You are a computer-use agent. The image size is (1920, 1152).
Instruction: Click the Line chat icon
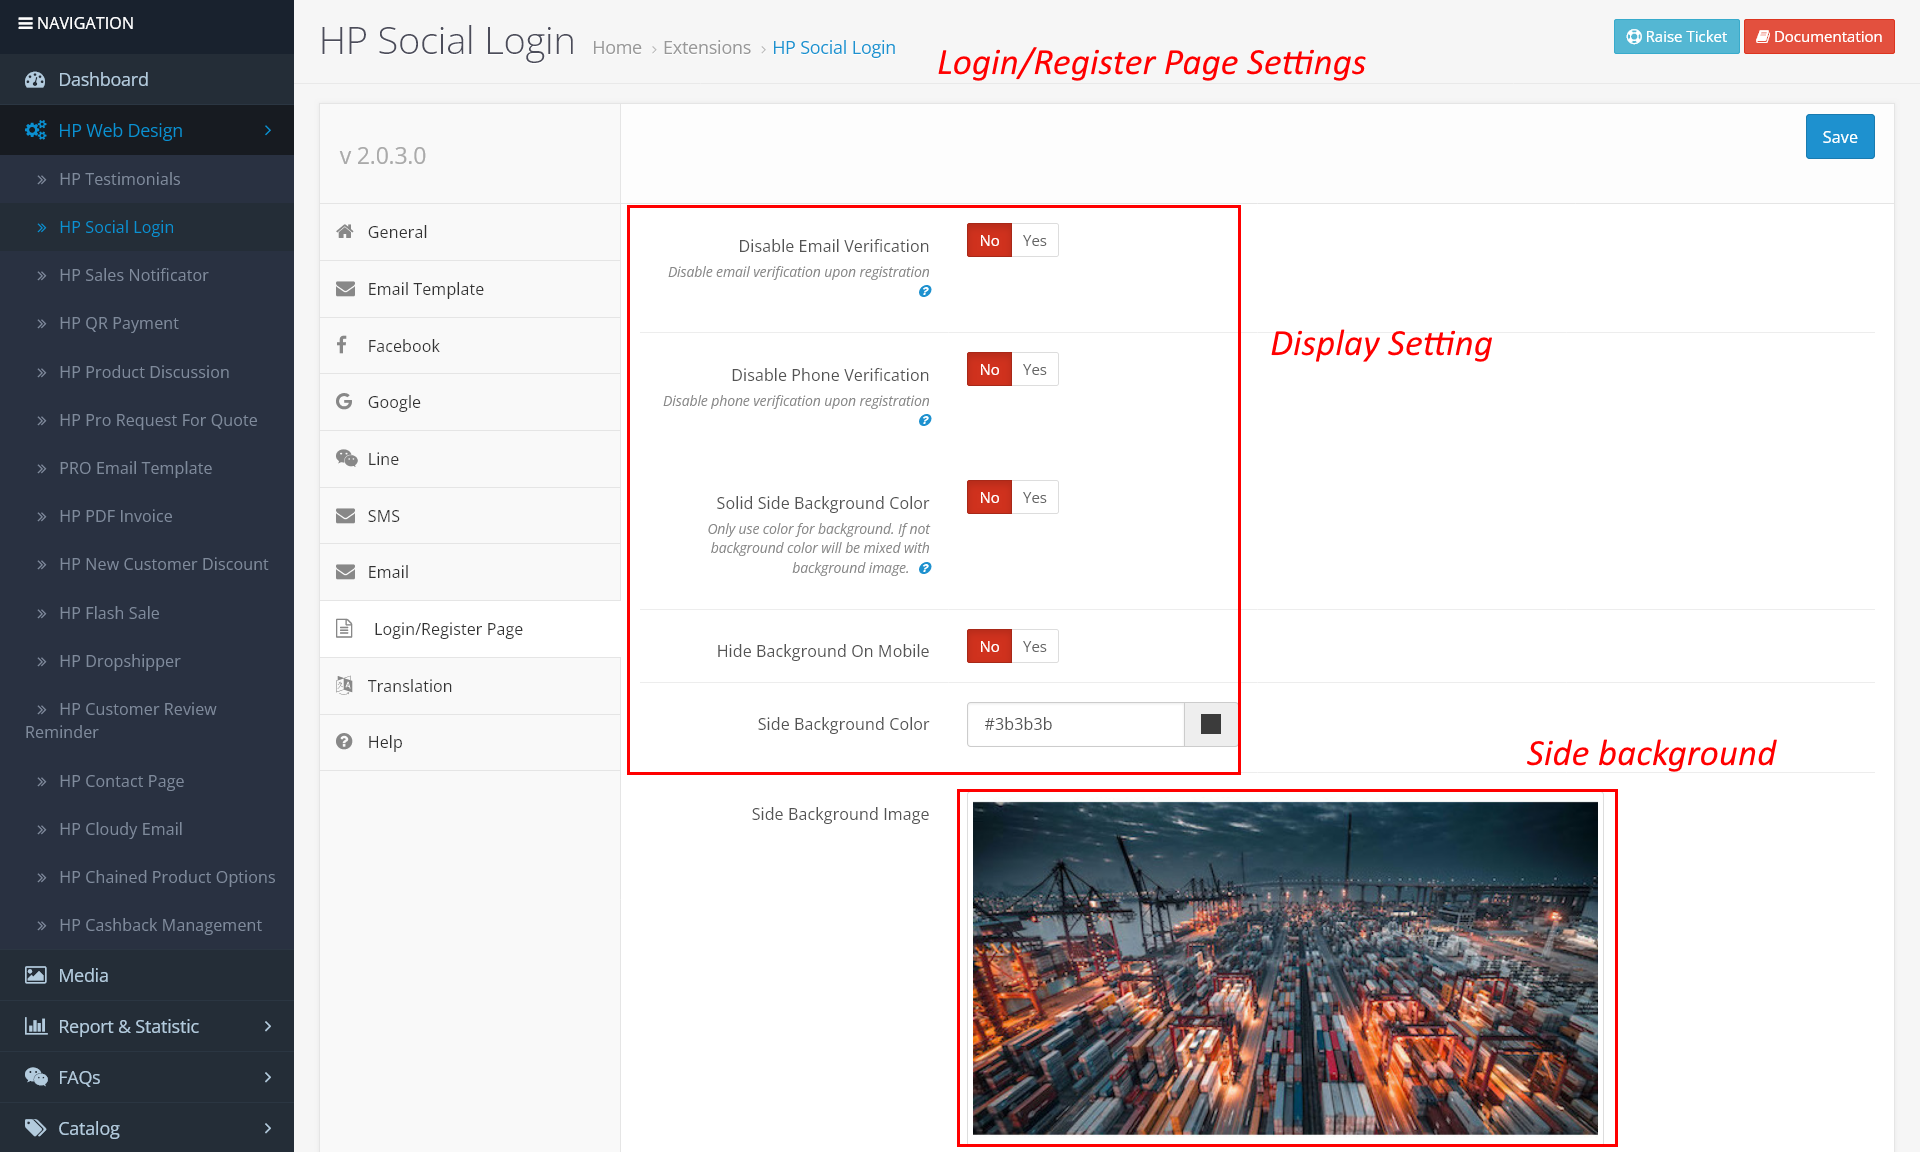pyautogui.click(x=346, y=458)
